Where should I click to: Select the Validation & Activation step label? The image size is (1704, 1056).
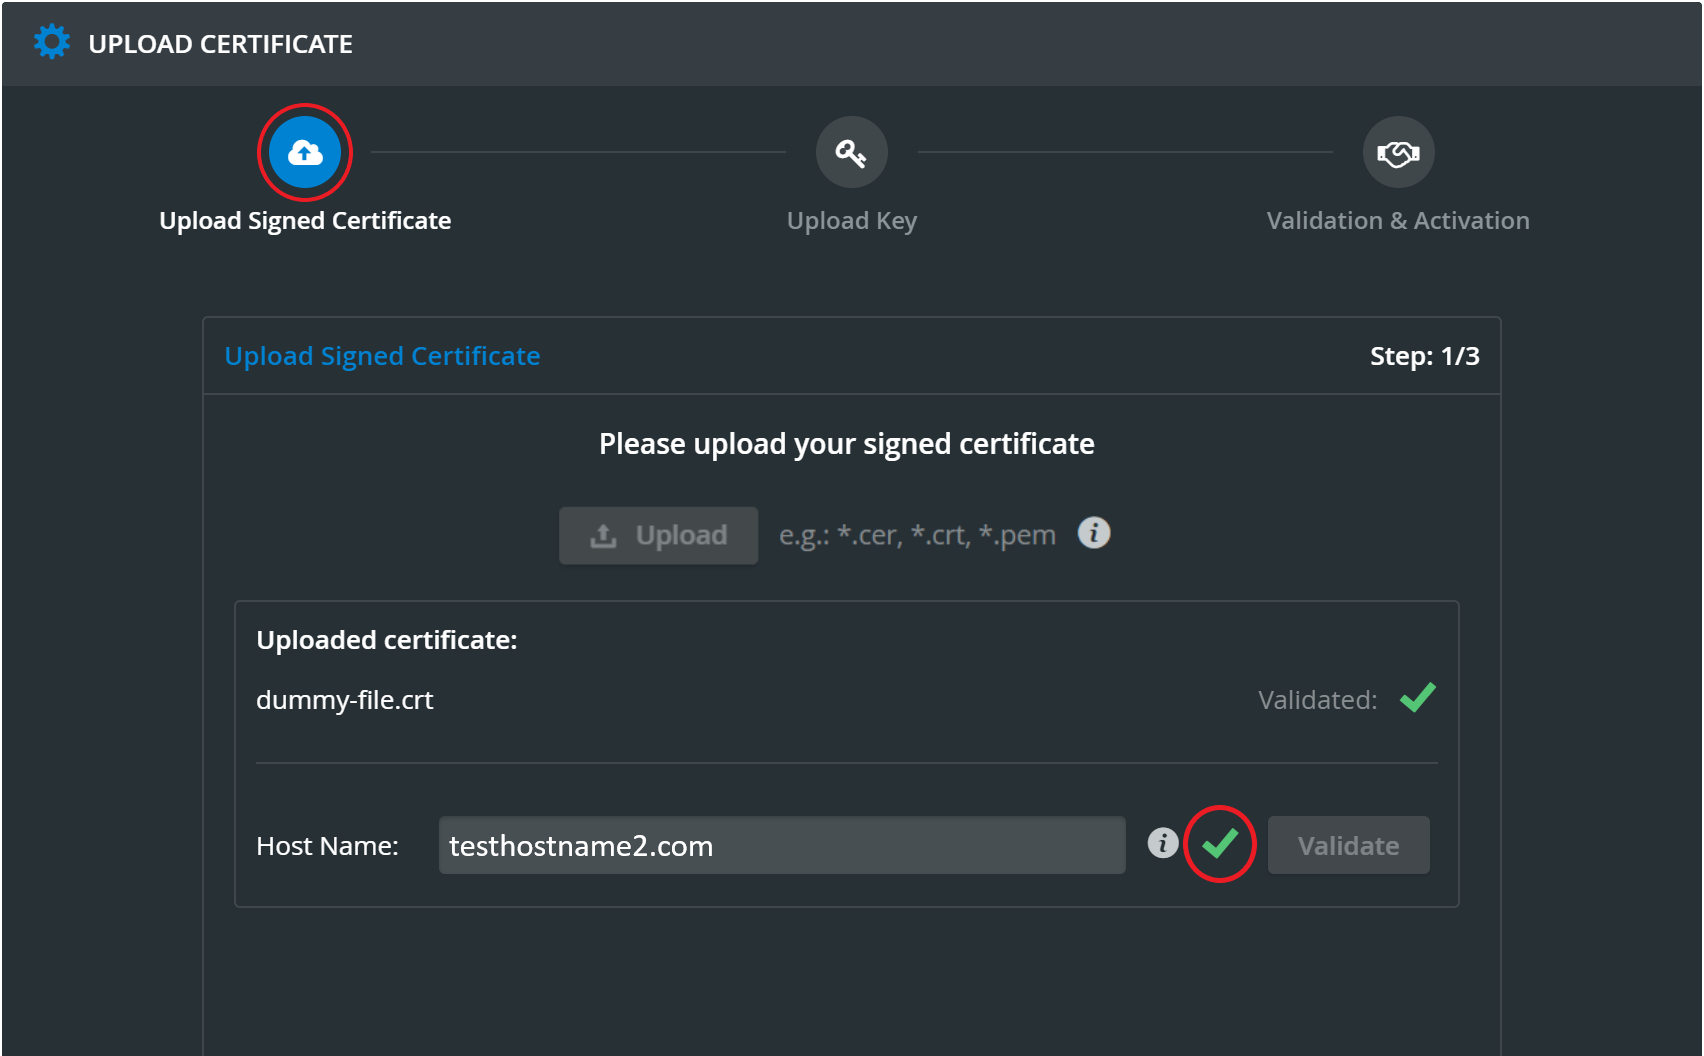1398,221
